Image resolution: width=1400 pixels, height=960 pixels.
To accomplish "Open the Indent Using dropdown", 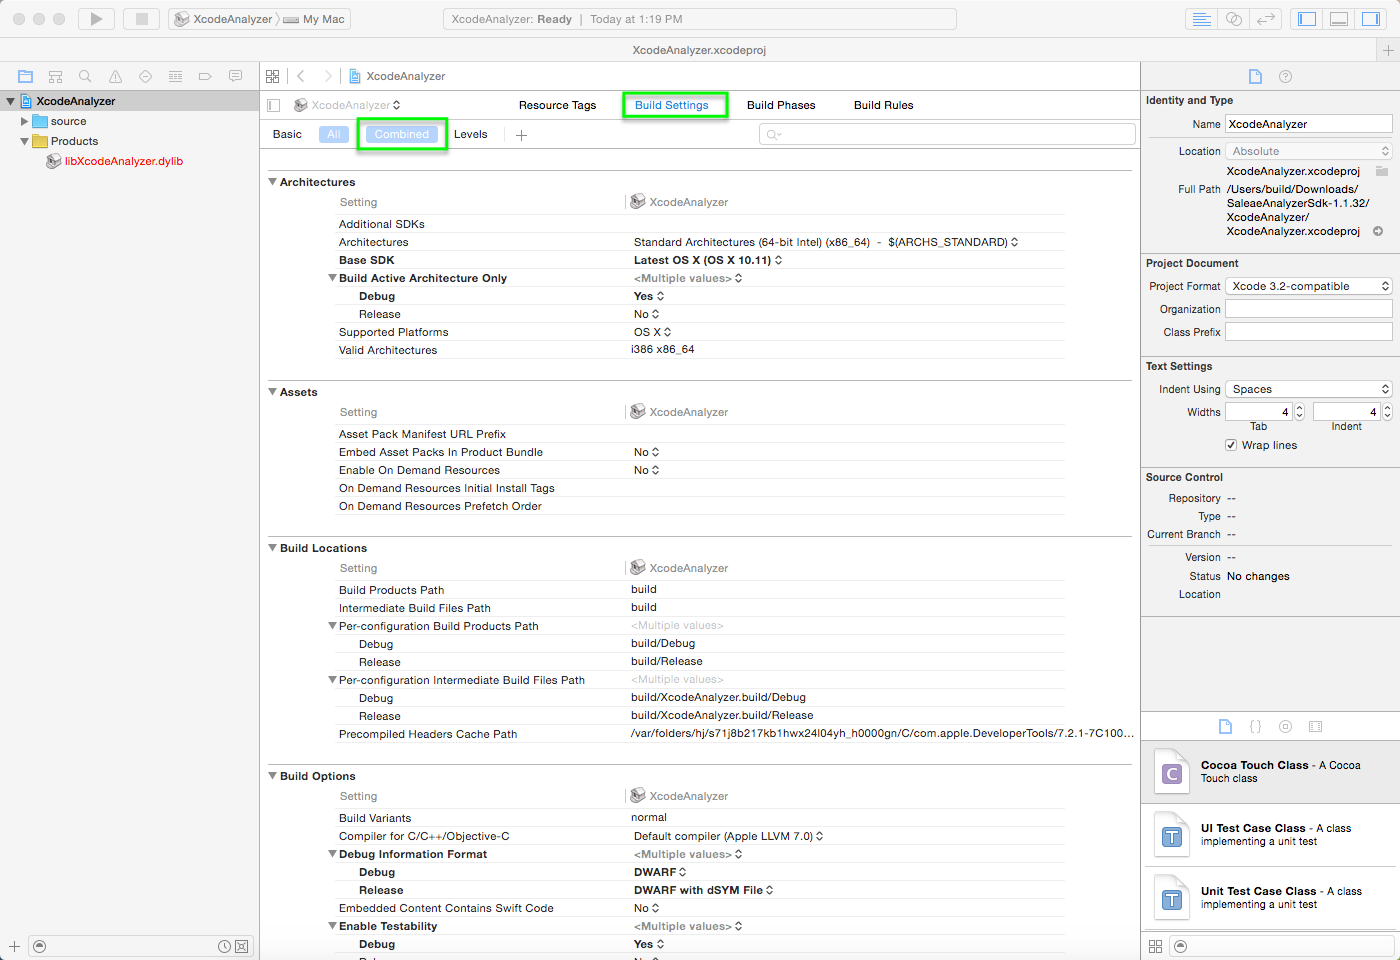I will tap(1308, 389).
